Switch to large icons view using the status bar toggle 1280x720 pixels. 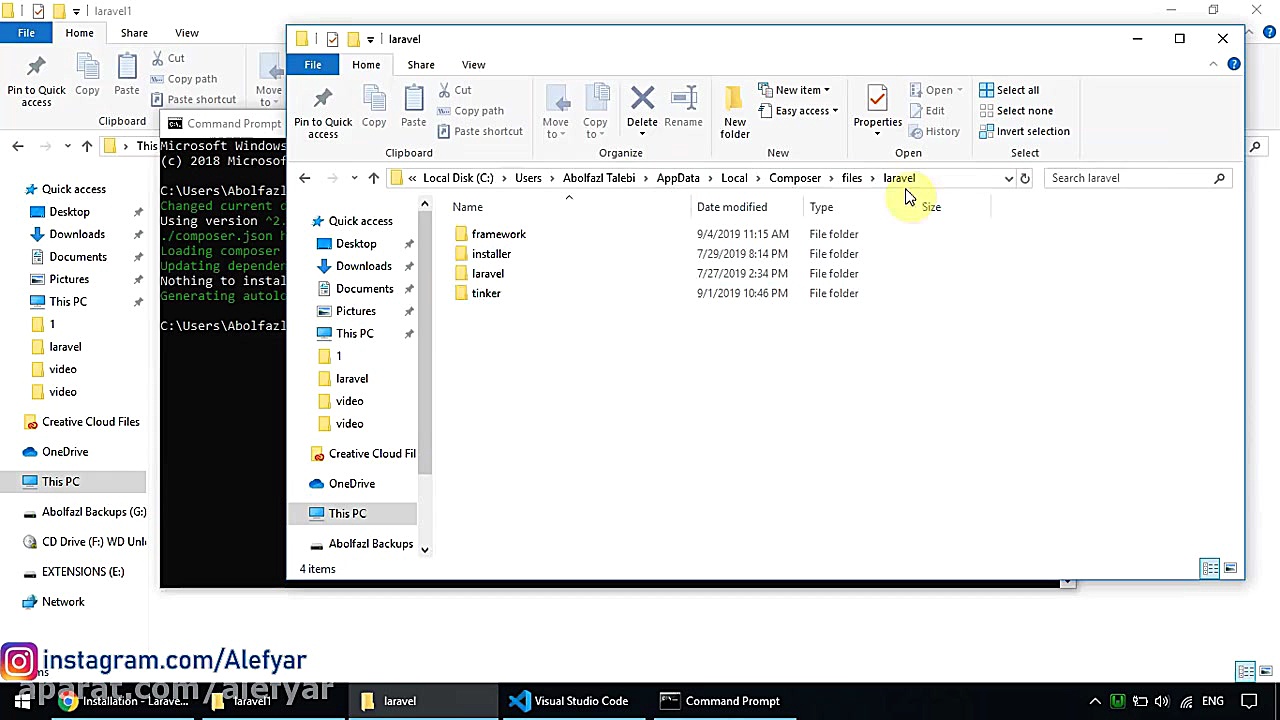(1230, 569)
